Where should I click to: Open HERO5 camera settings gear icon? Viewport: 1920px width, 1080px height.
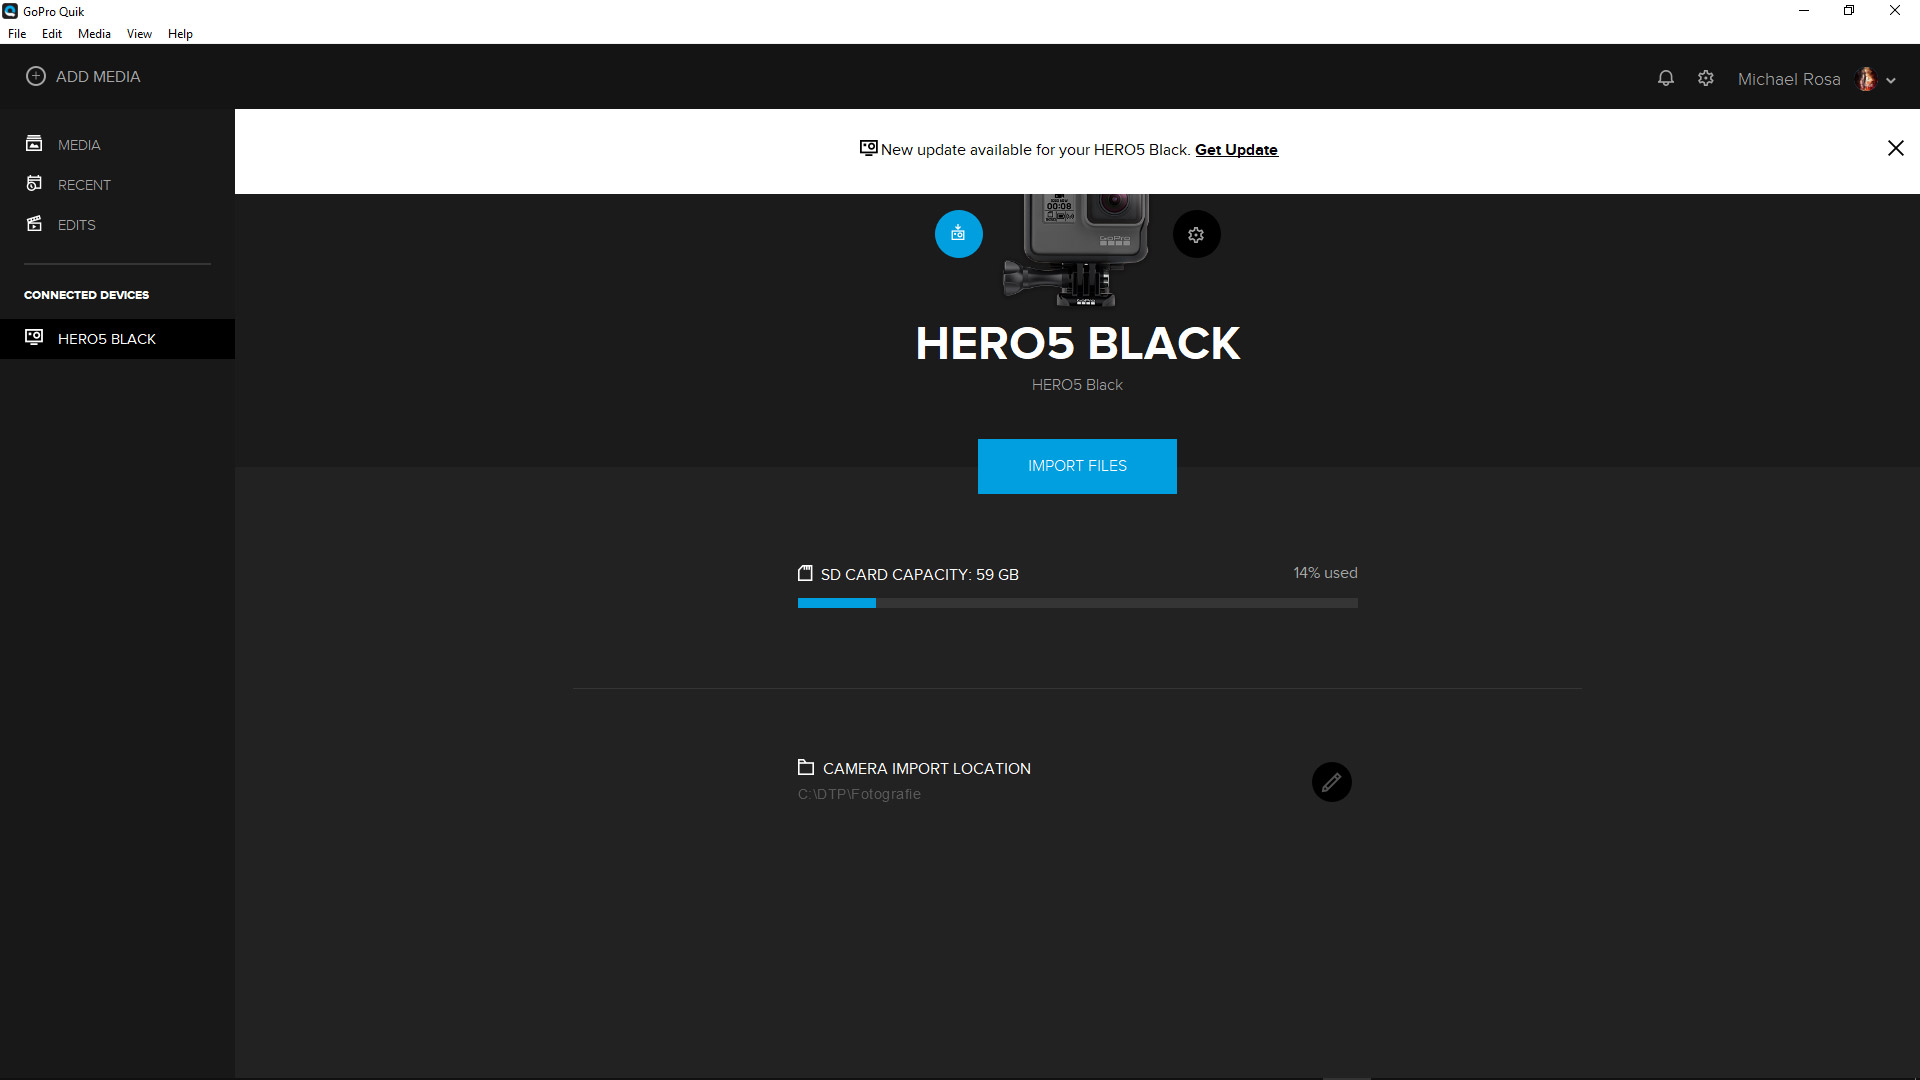pyautogui.click(x=1196, y=235)
